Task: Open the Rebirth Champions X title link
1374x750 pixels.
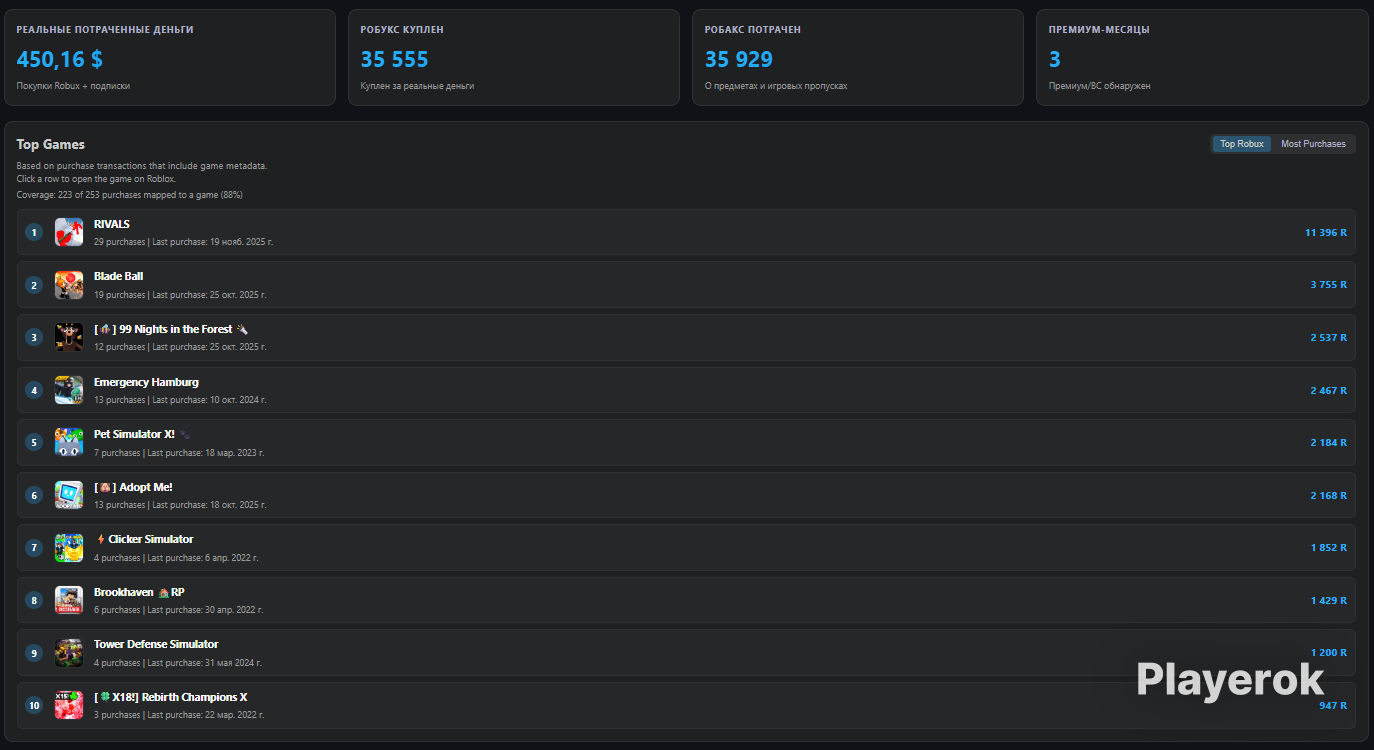Action: 170,697
